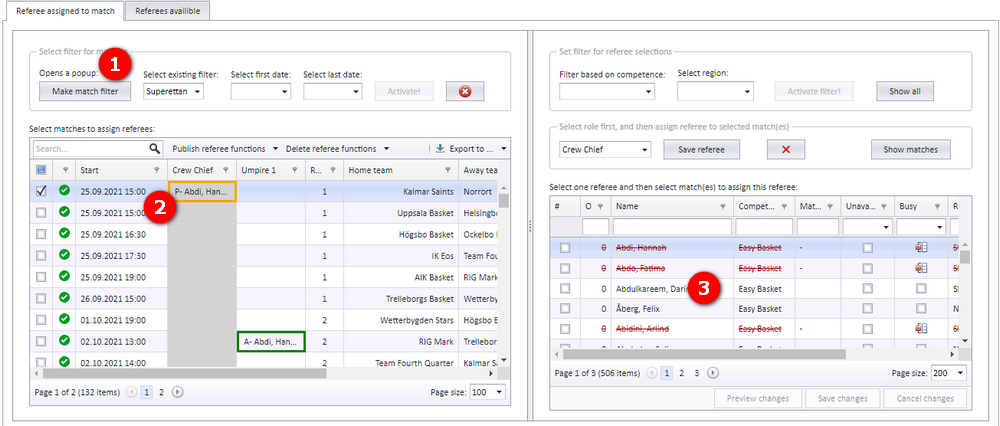Click referees grid vertical scrollbar thumb
The height and width of the screenshot is (426, 1000).
click(965, 256)
